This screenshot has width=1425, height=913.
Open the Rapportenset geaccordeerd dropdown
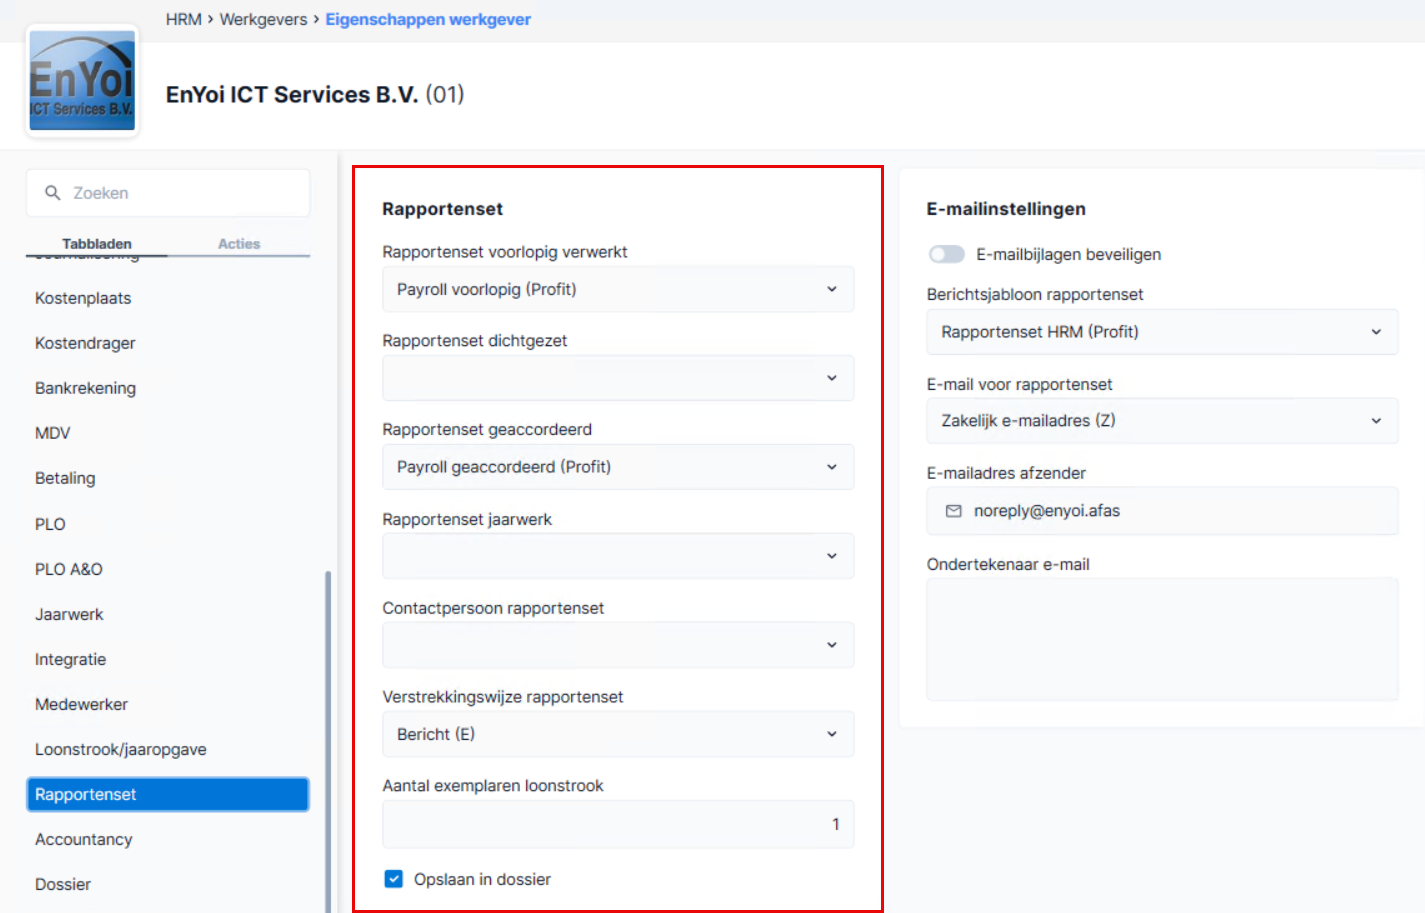coord(618,467)
